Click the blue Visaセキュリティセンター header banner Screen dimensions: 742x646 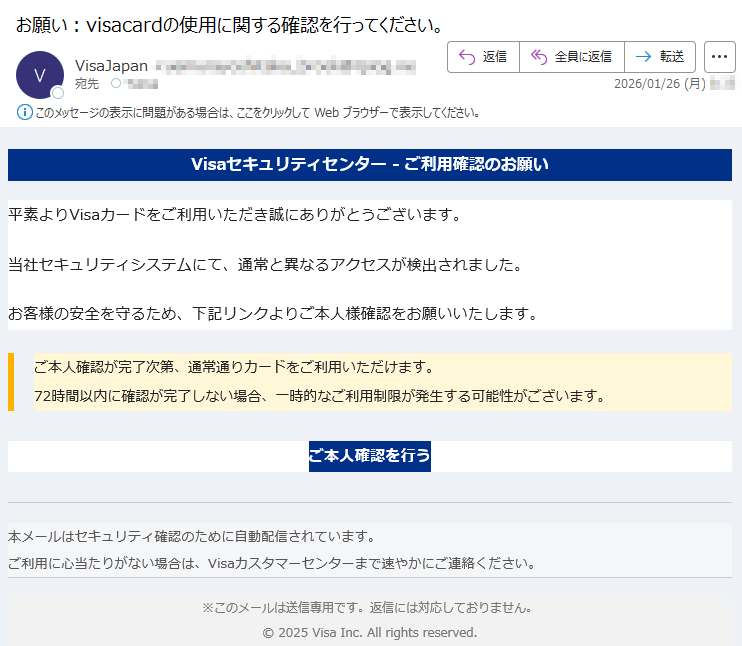(370, 164)
